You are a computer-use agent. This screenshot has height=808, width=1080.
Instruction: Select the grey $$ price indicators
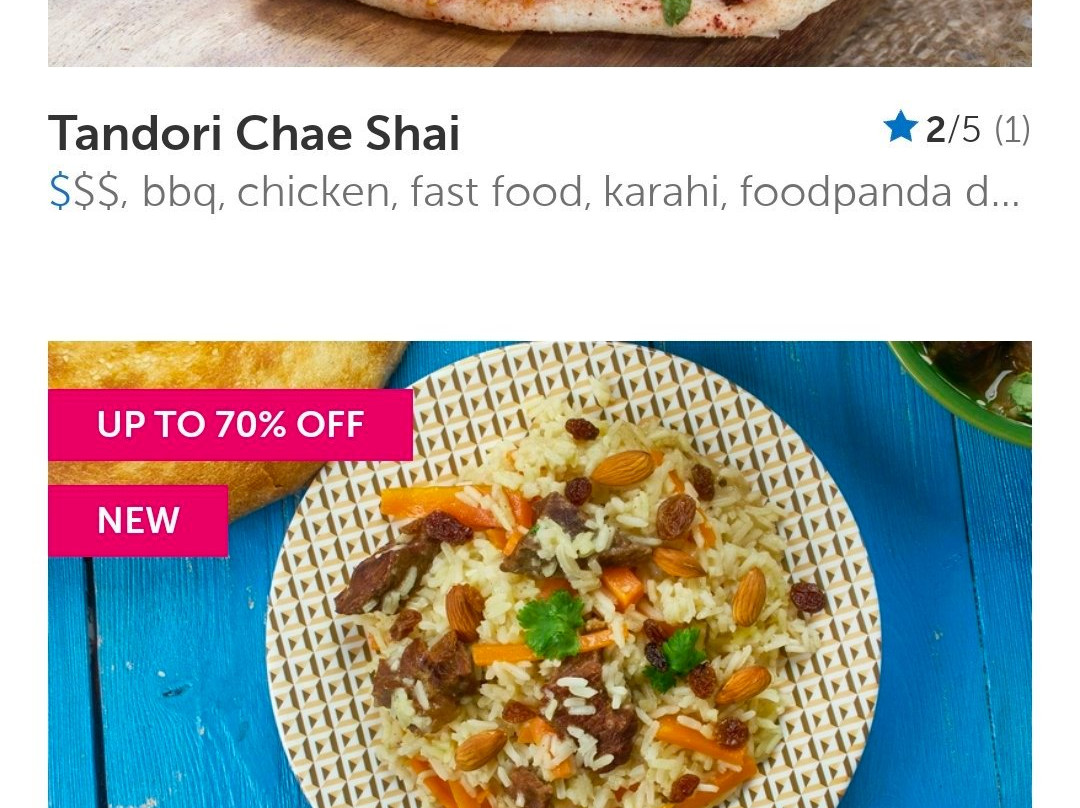point(95,191)
